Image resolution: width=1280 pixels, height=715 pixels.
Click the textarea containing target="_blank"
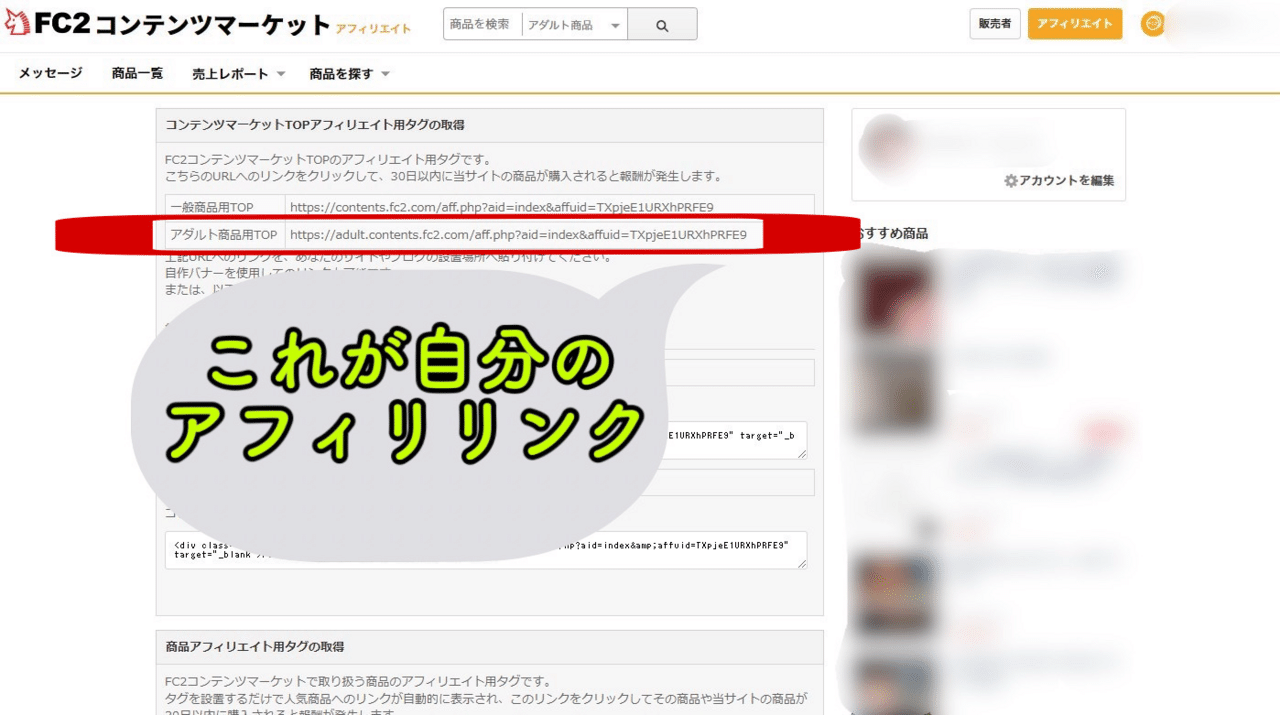point(486,550)
